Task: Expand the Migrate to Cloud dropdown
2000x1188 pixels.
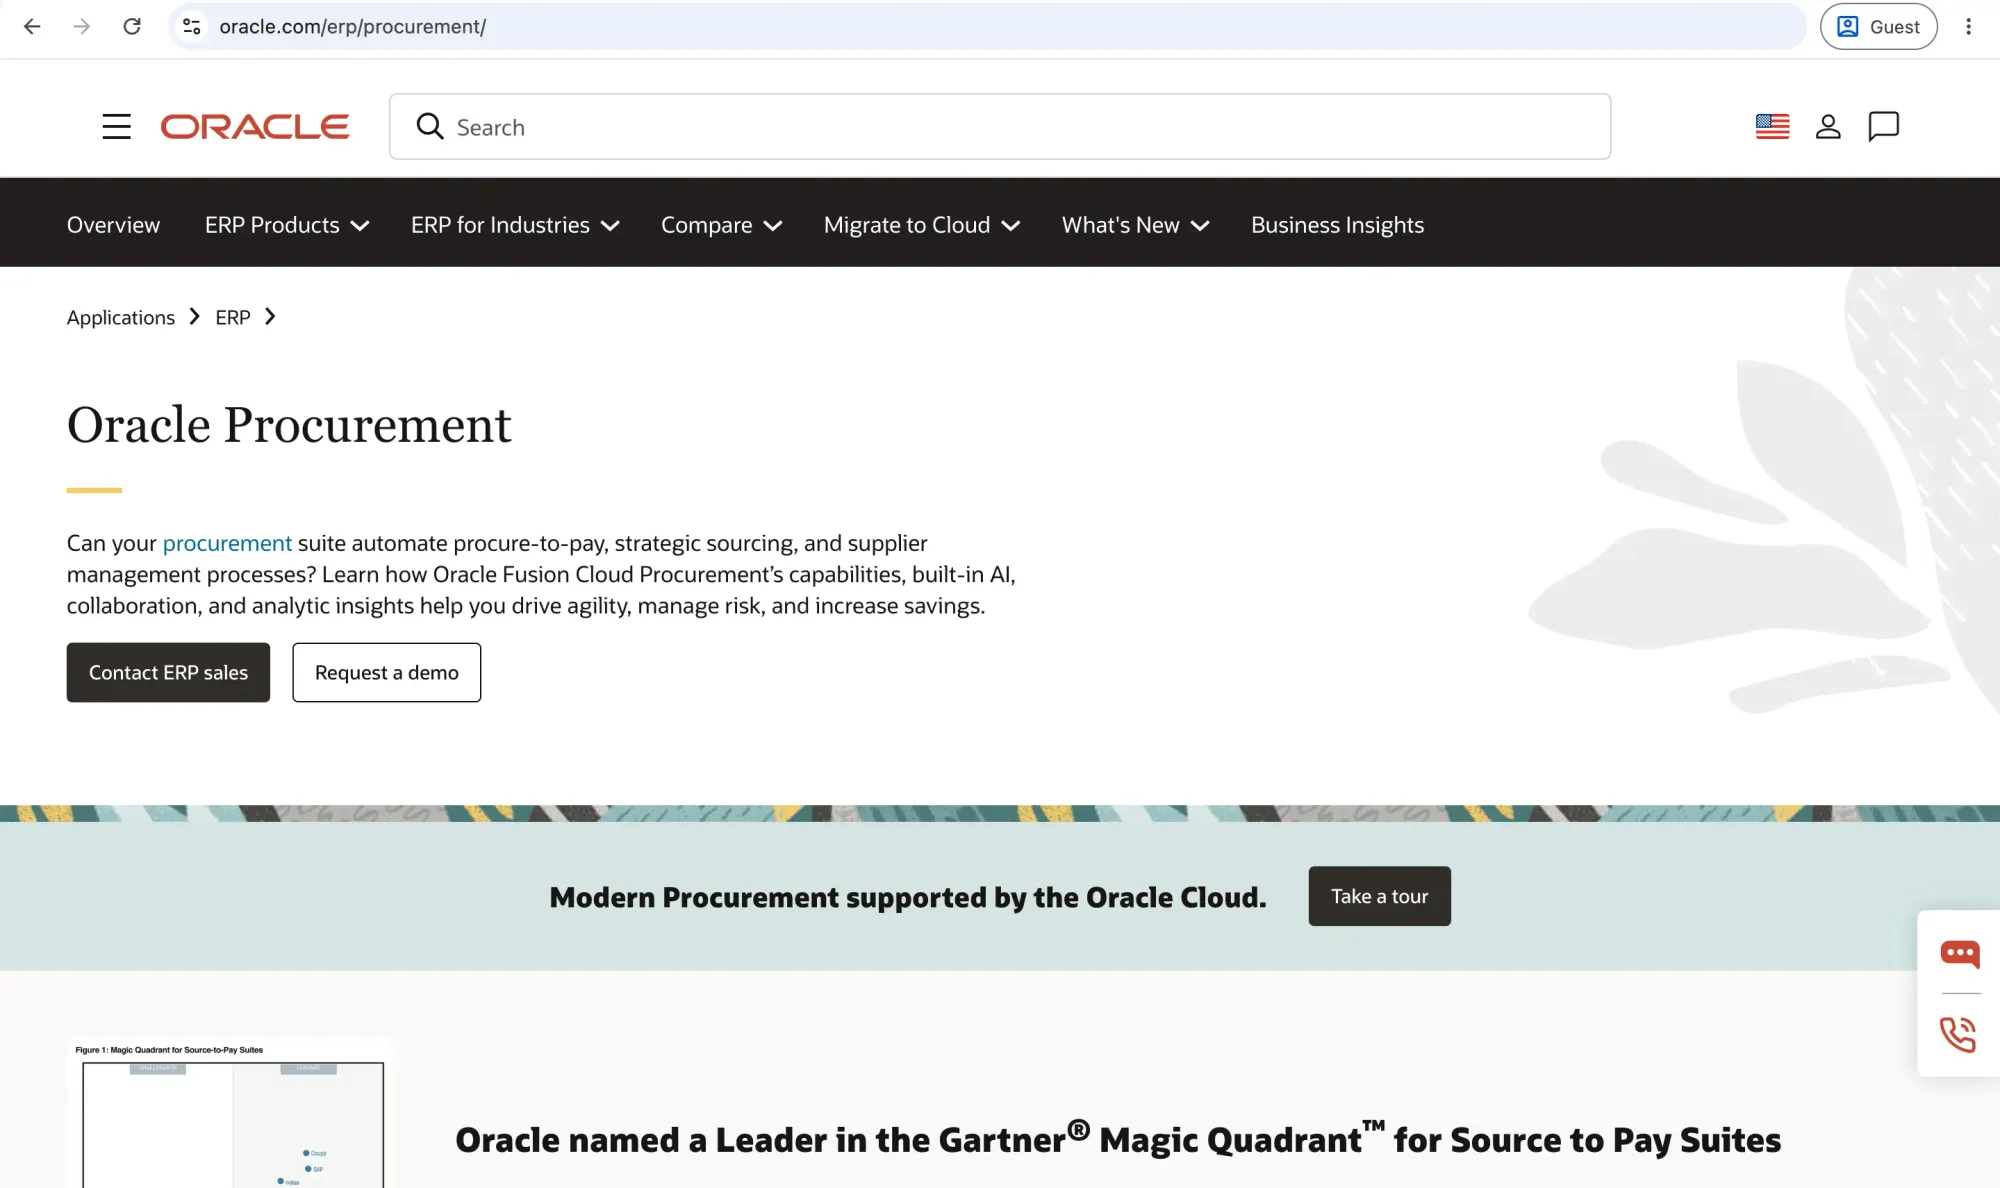Action: pos(922,225)
